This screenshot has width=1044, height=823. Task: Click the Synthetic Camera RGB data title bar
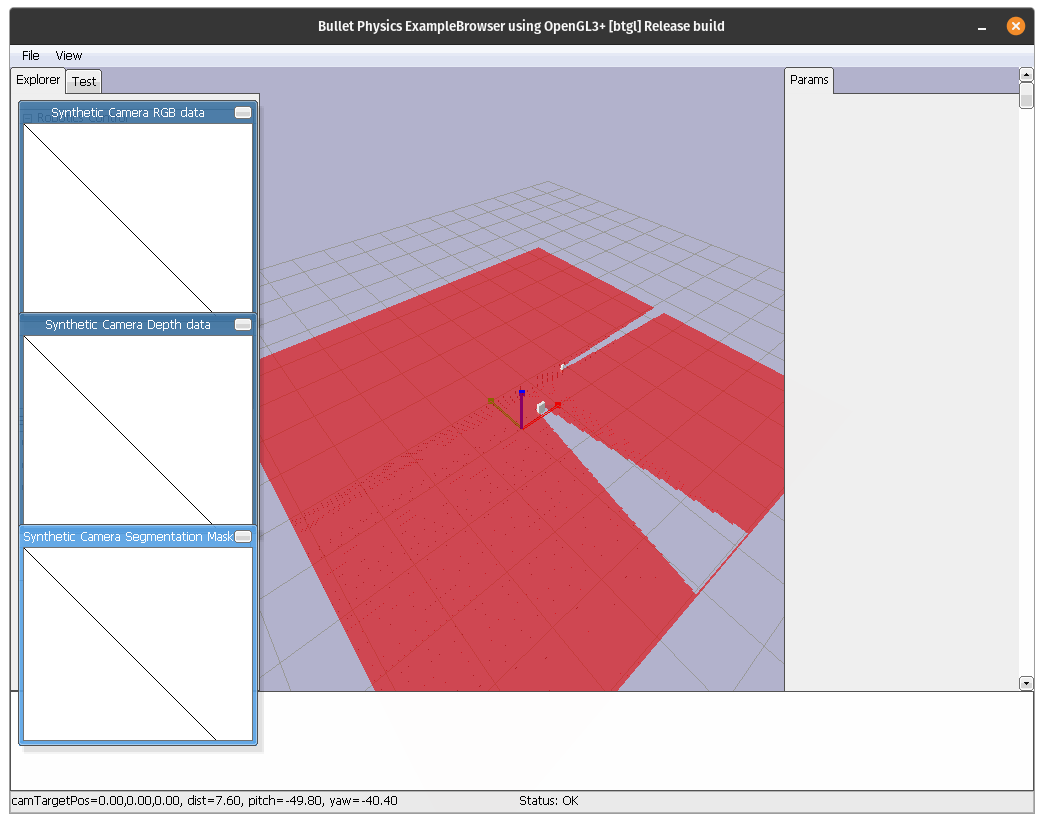pos(128,113)
